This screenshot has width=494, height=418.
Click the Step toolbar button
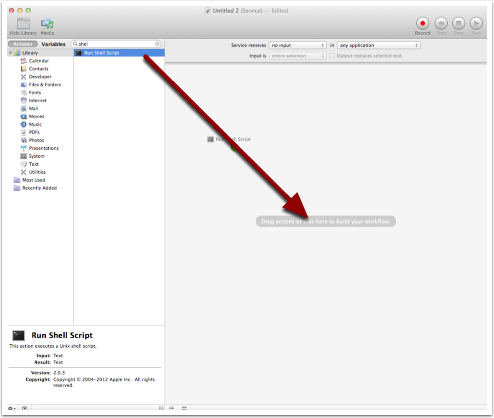[441, 23]
